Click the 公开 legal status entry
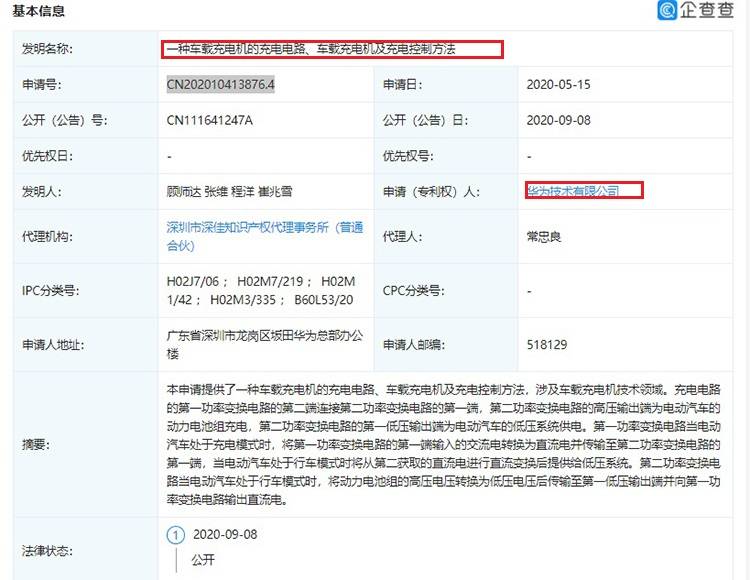 (x=203, y=559)
